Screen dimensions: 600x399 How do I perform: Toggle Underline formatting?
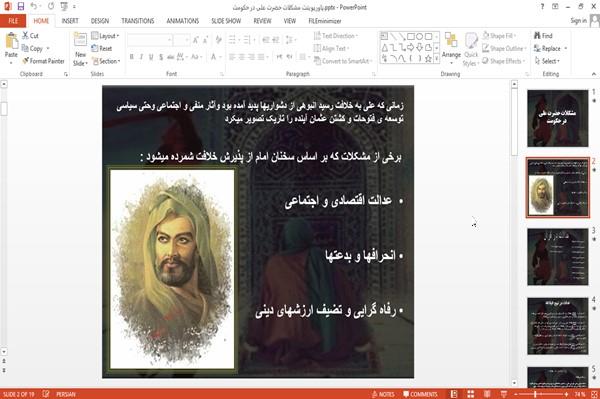point(151,57)
